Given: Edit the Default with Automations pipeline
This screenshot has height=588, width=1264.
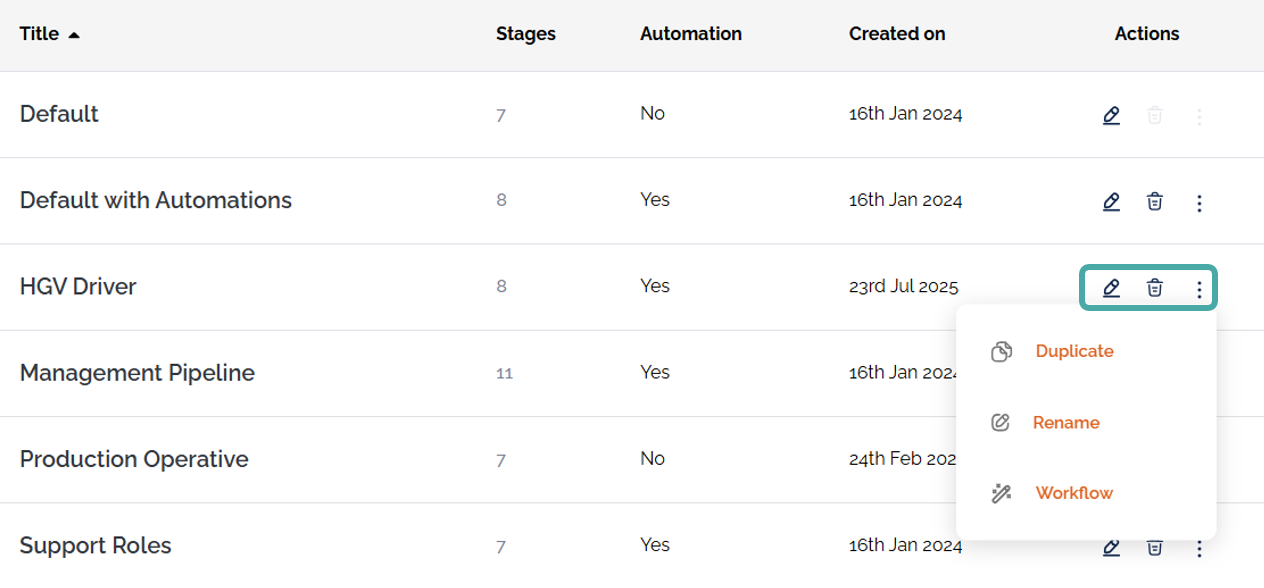Looking at the screenshot, I should (x=1111, y=202).
